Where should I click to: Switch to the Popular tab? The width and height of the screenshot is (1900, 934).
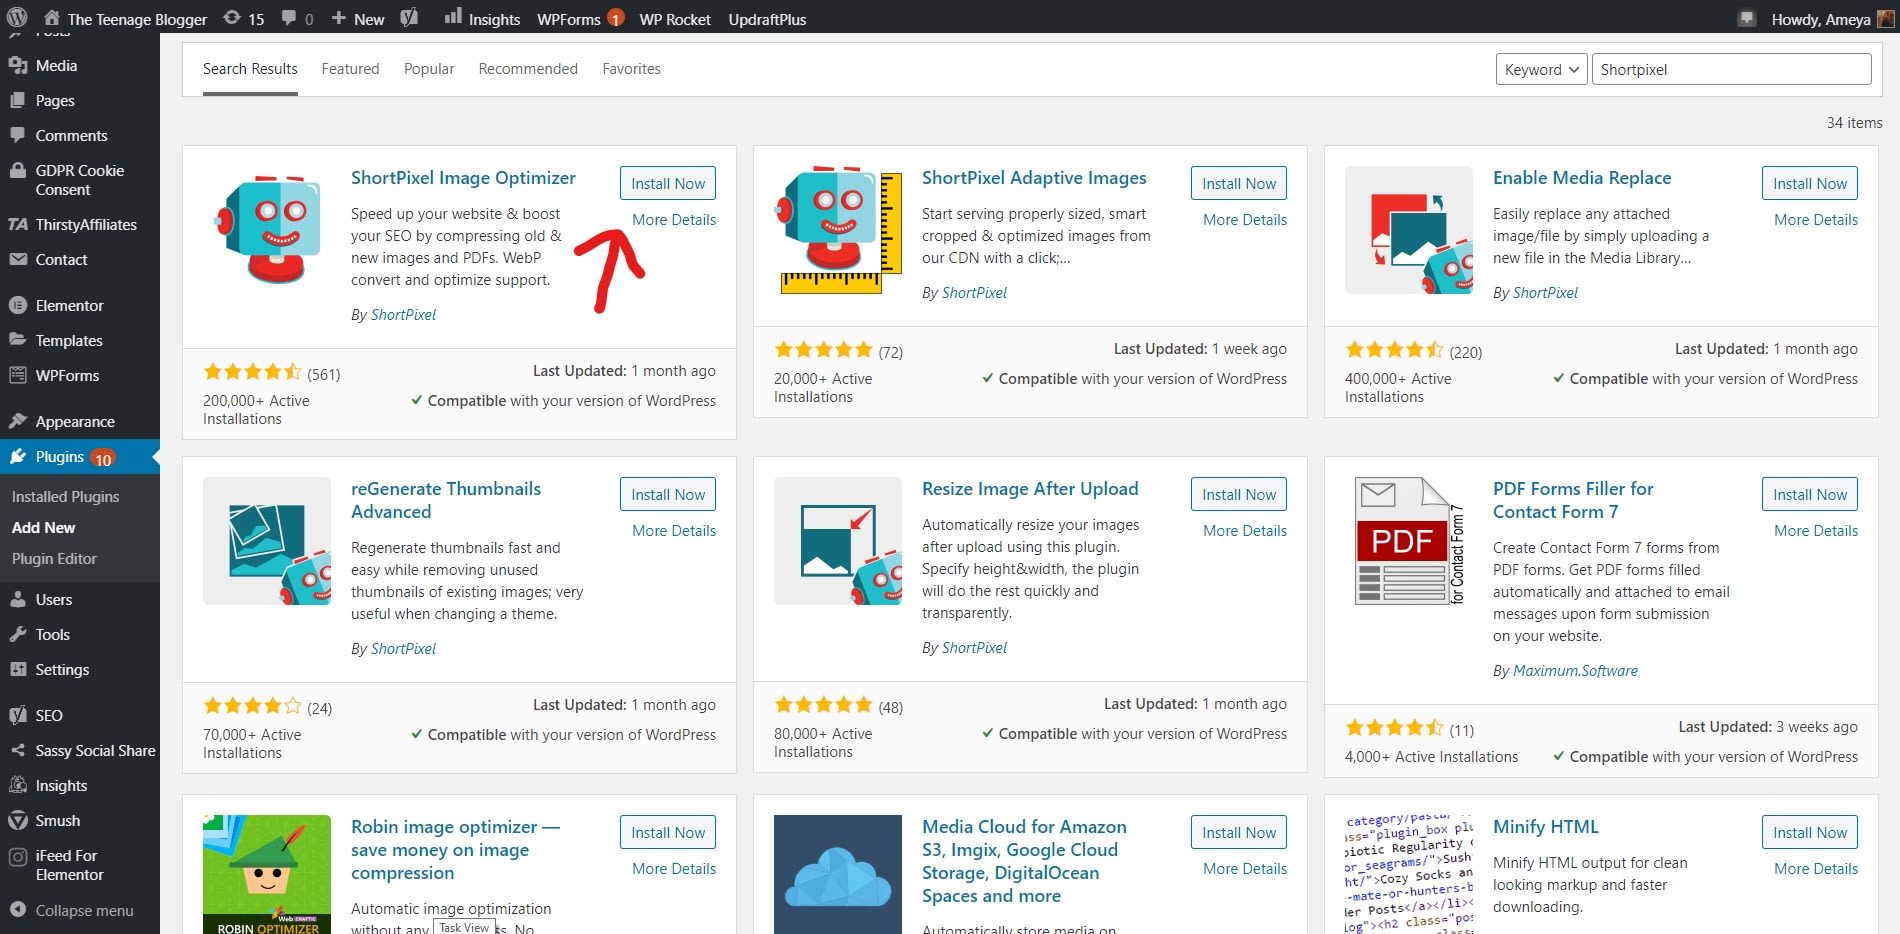[x=429, y=69]
